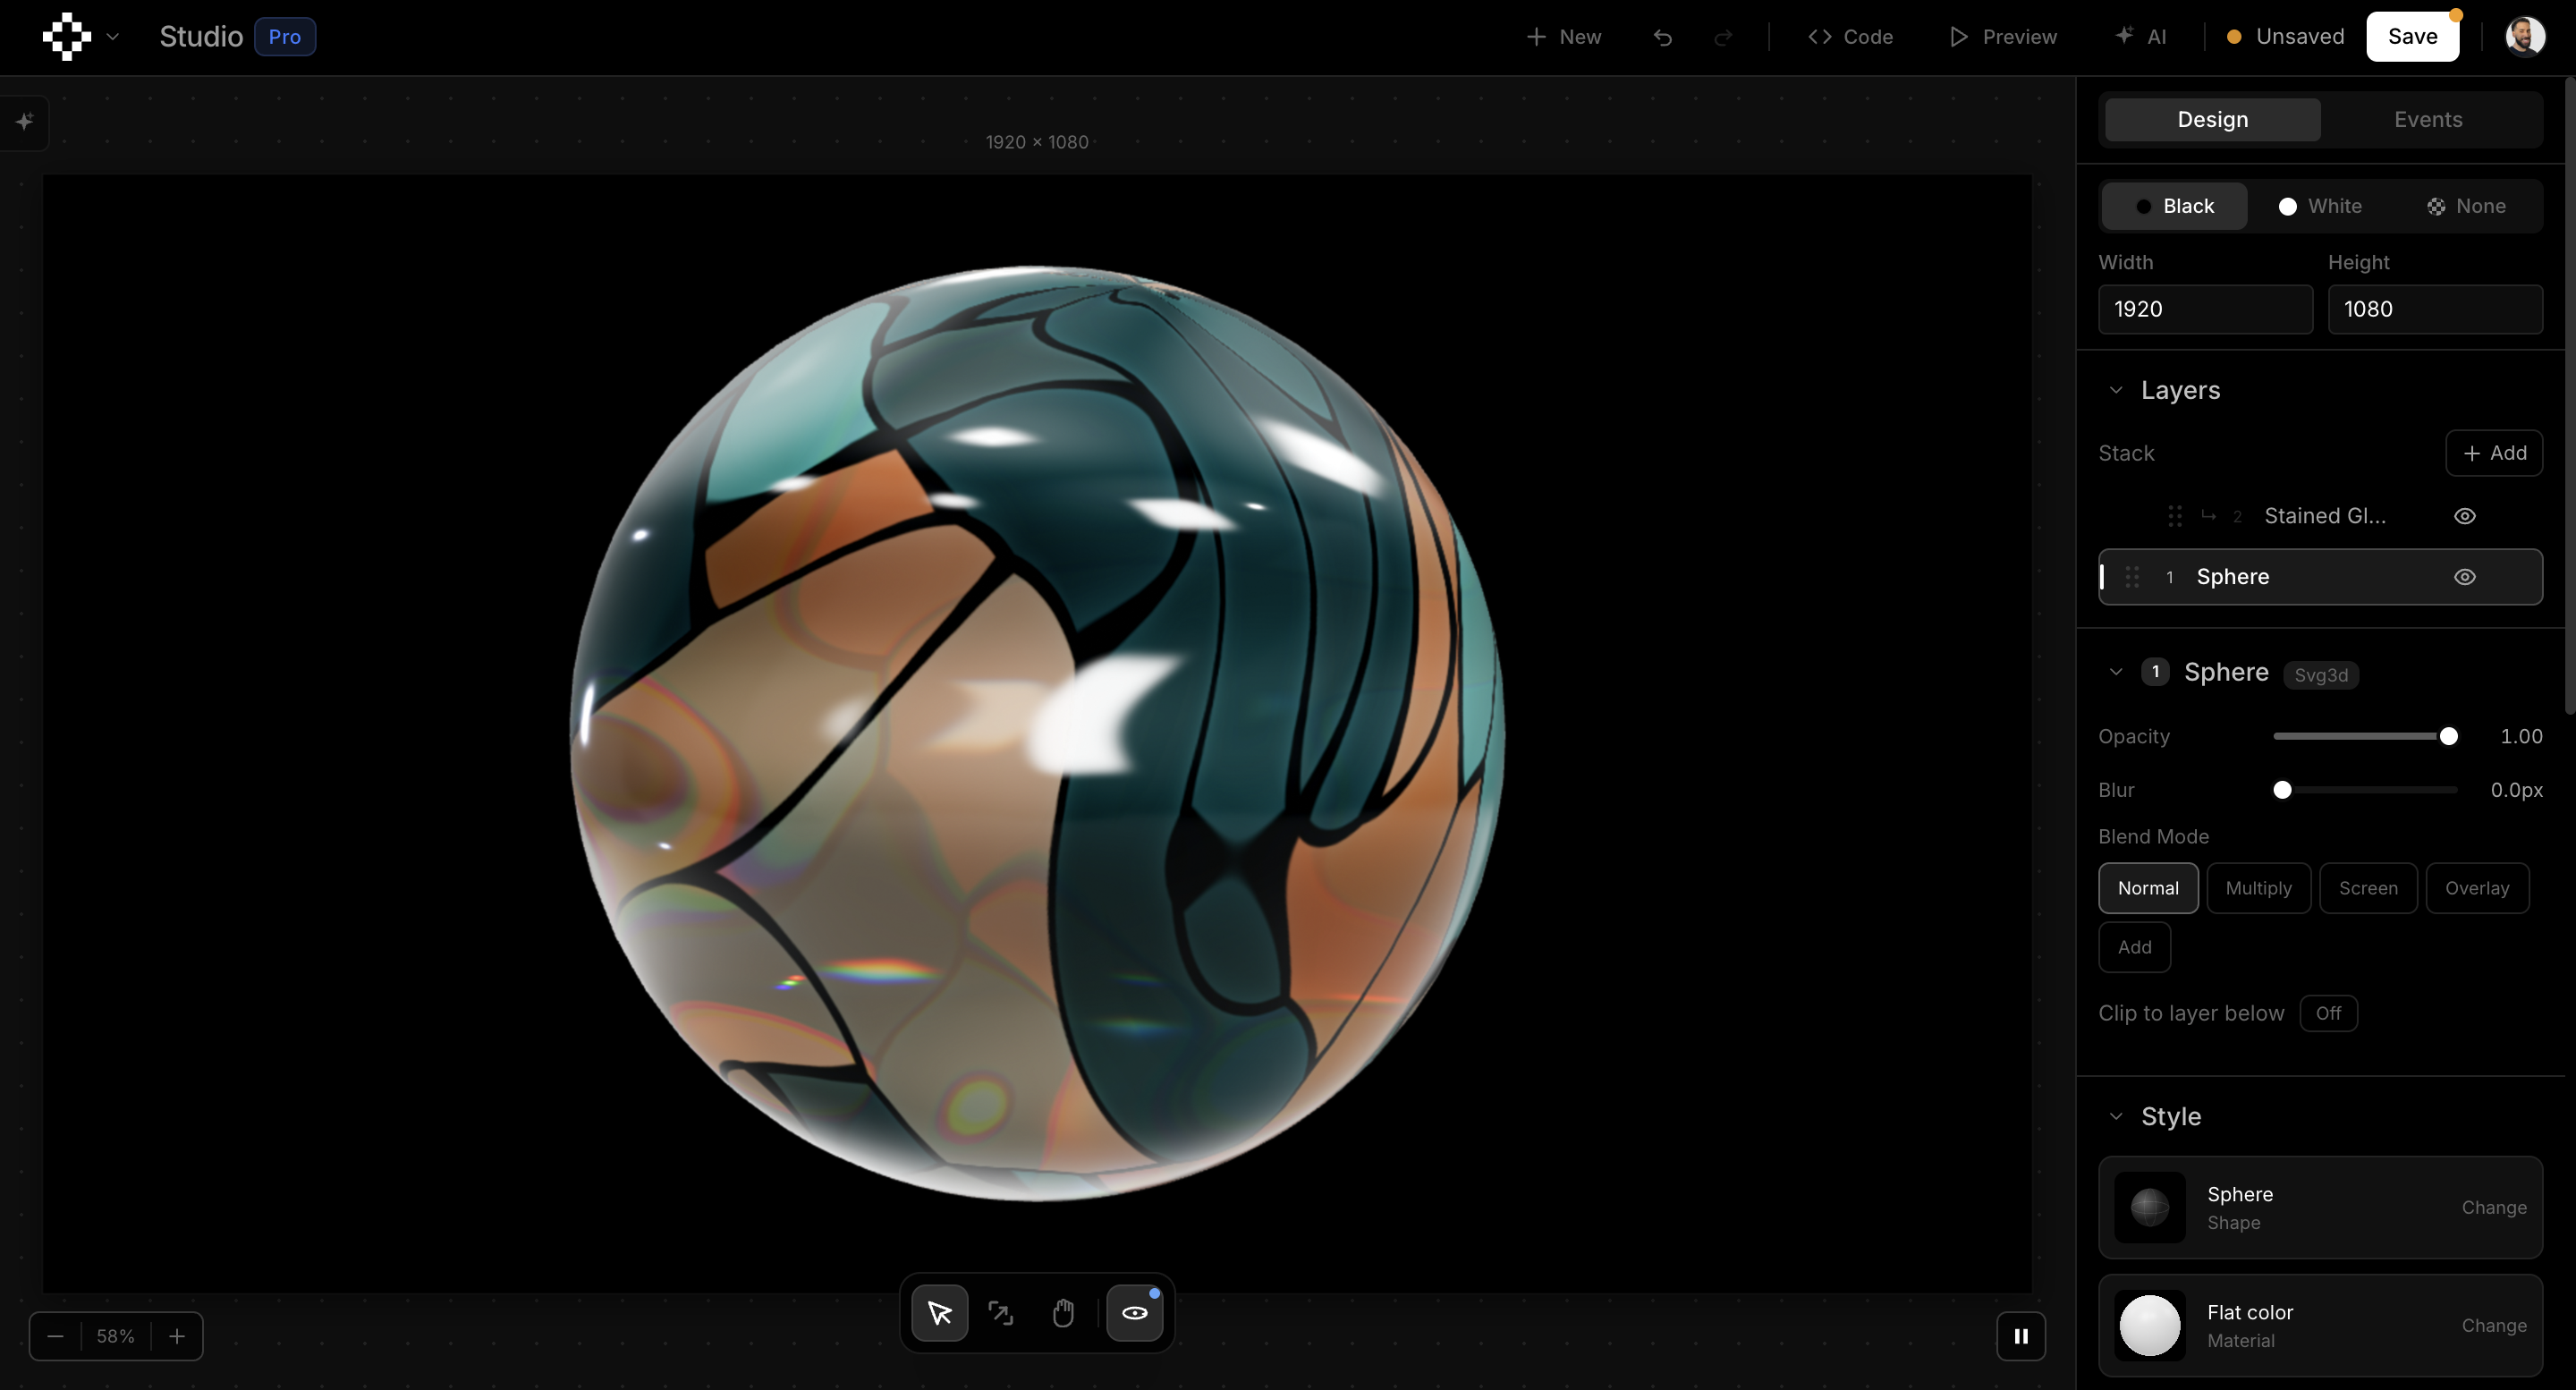Hide the Sphere layer
This screenshot has height=1390, width=2576.
tap(2464, 577)
